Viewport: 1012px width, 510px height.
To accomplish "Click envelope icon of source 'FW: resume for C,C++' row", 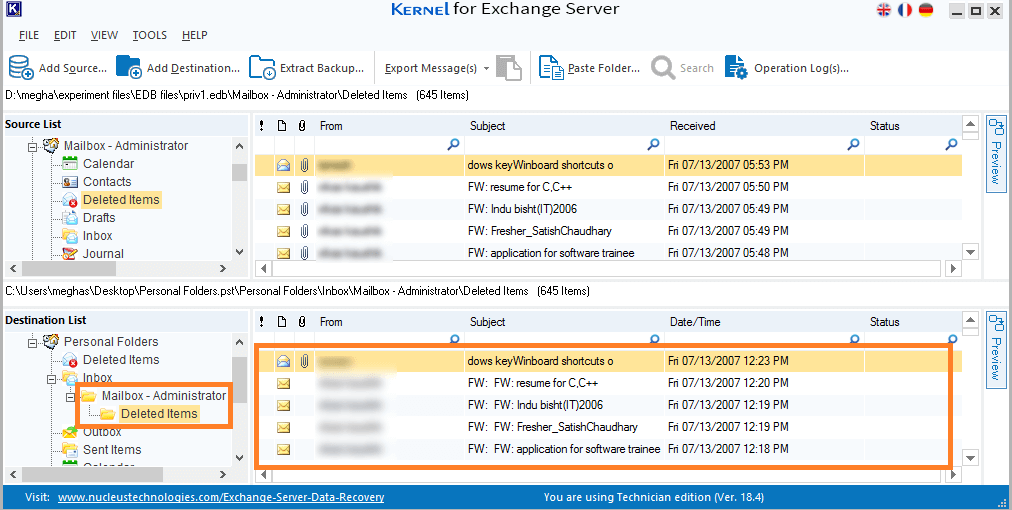I will click(283, 187).
